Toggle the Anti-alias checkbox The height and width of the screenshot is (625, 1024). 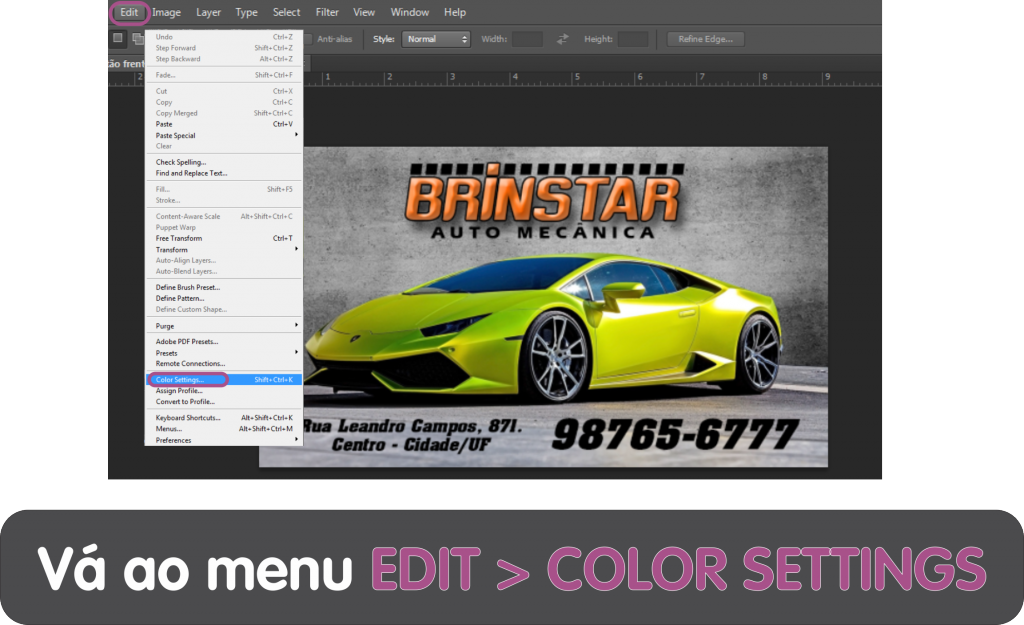(308, 39)
